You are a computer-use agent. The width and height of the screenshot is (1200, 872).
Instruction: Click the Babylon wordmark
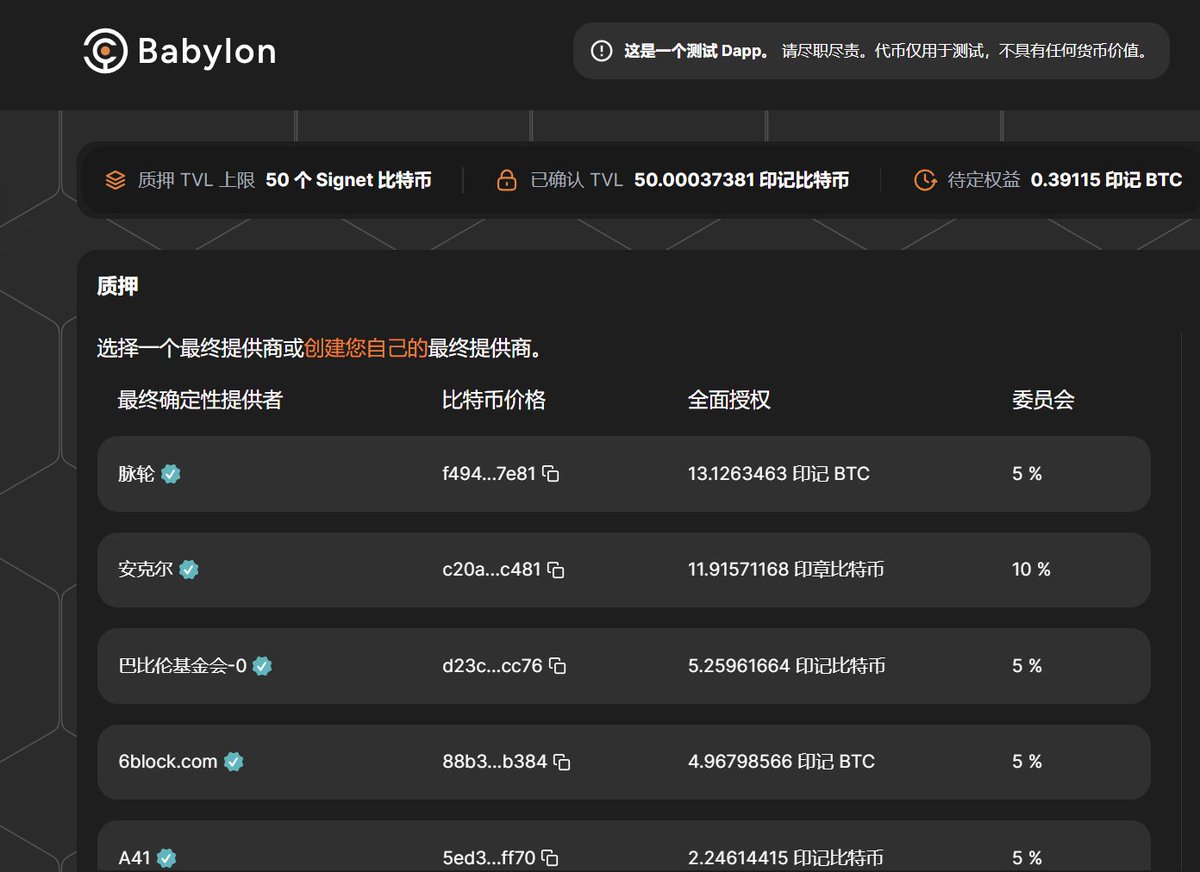[207, 51]
